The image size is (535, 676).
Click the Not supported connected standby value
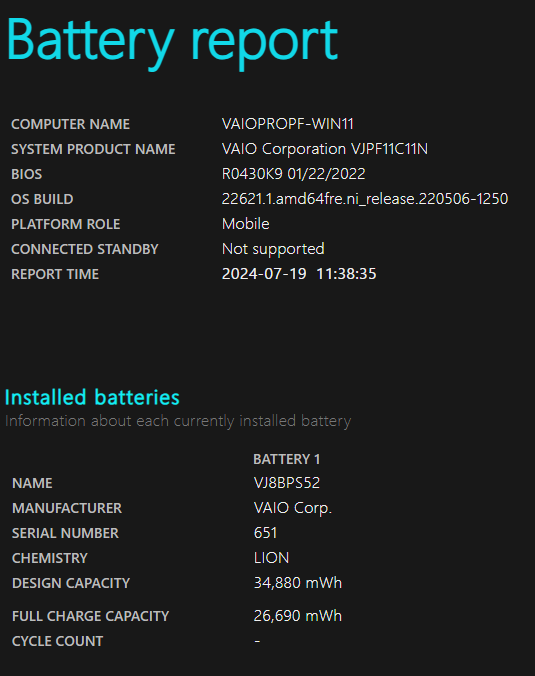[273, 249]
